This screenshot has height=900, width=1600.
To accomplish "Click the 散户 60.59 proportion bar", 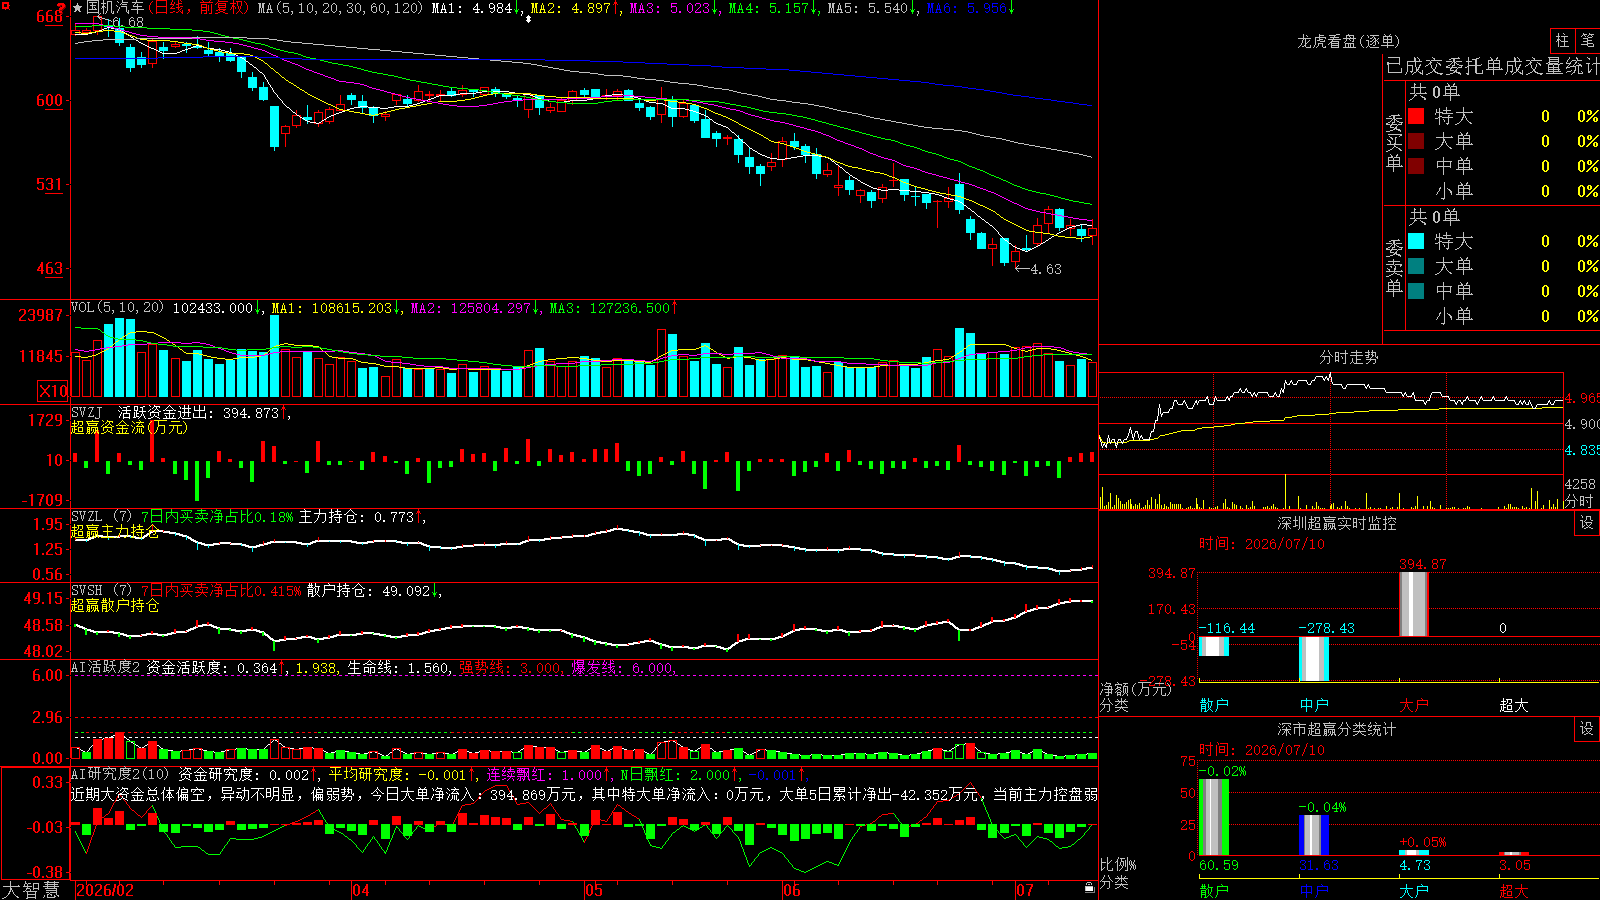I will [x=1214, y=817].
